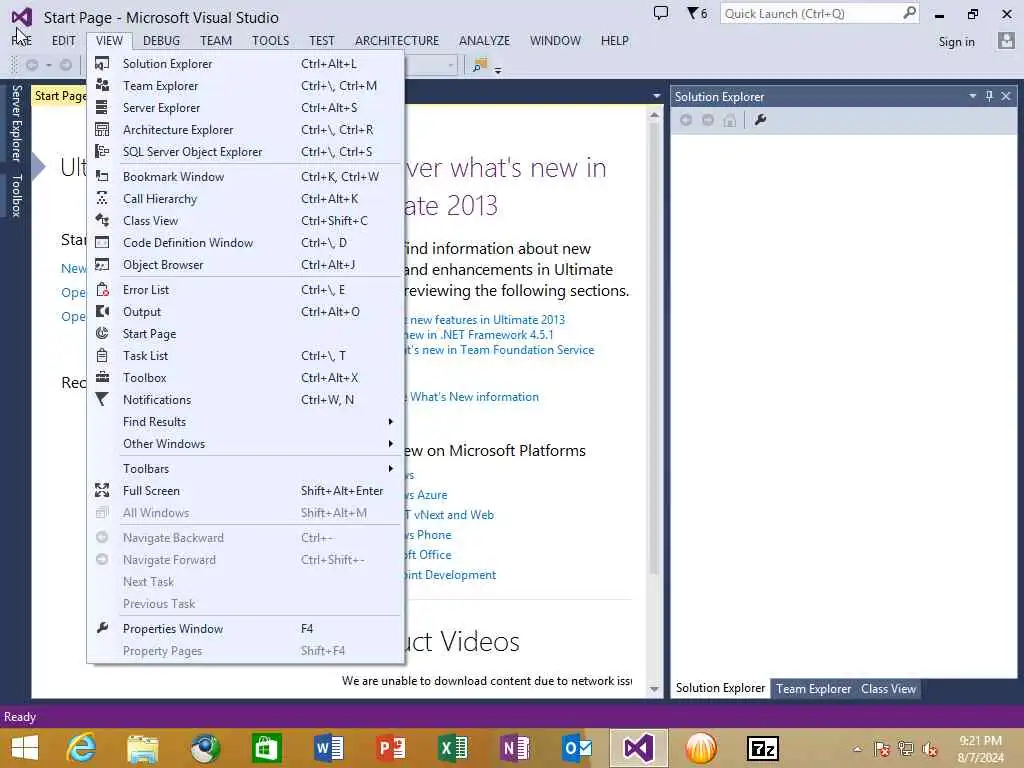Select Task List menu entry

(245, 356)
